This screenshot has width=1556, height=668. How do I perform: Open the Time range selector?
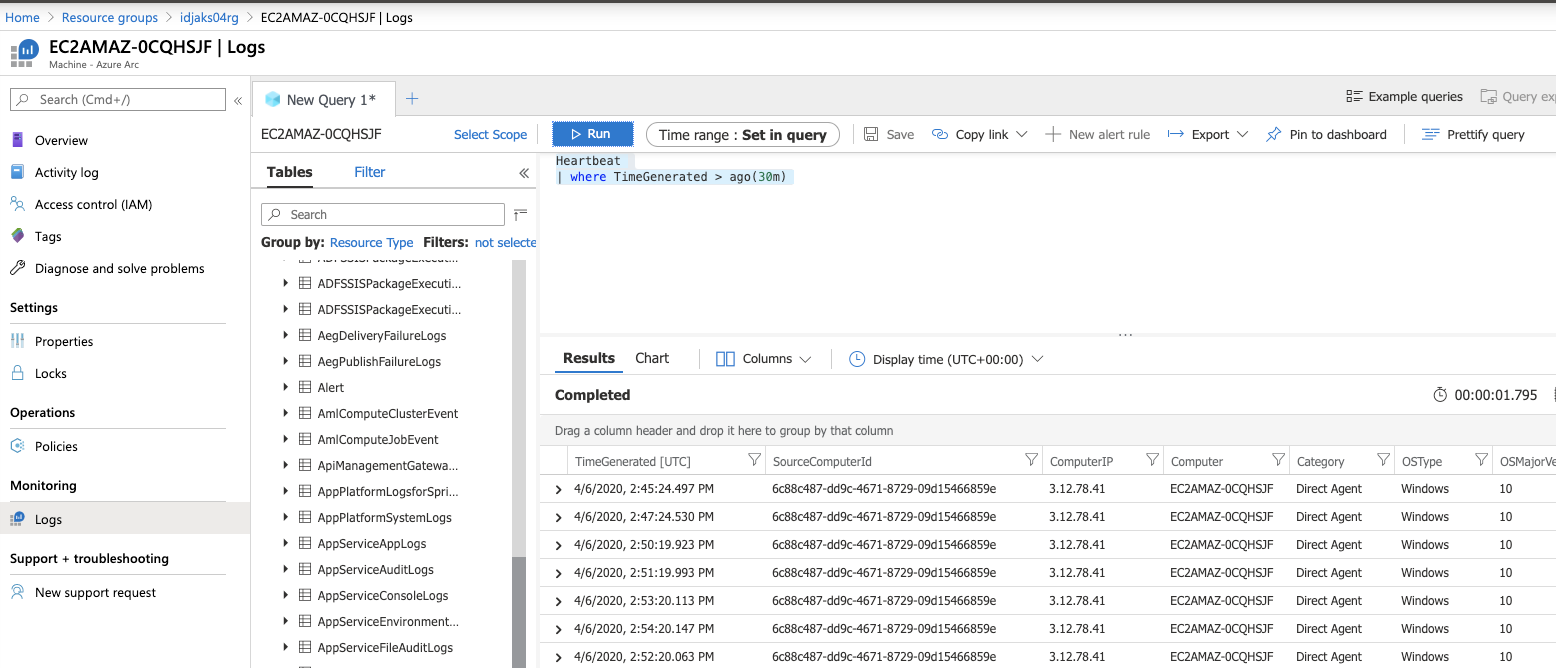tap(743, 134)
